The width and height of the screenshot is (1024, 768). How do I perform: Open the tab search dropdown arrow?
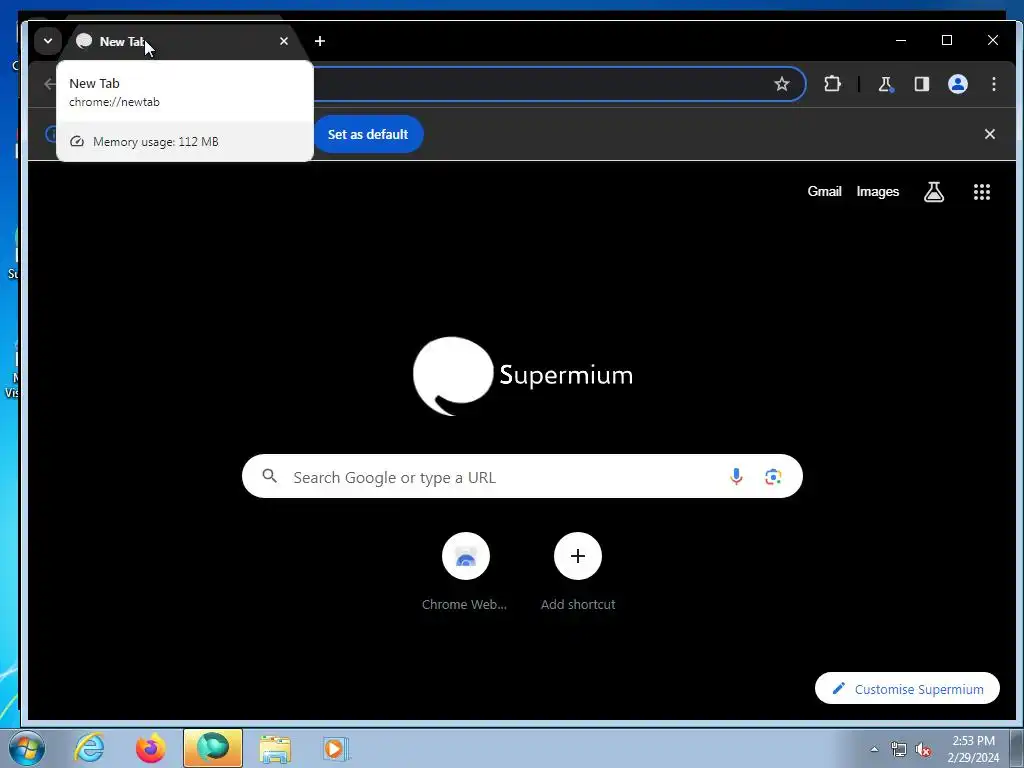(x=48, y=41)
